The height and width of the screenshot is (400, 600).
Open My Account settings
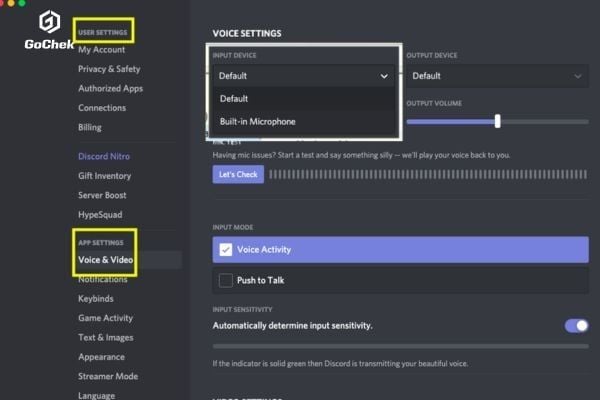(x=102, y=49)
